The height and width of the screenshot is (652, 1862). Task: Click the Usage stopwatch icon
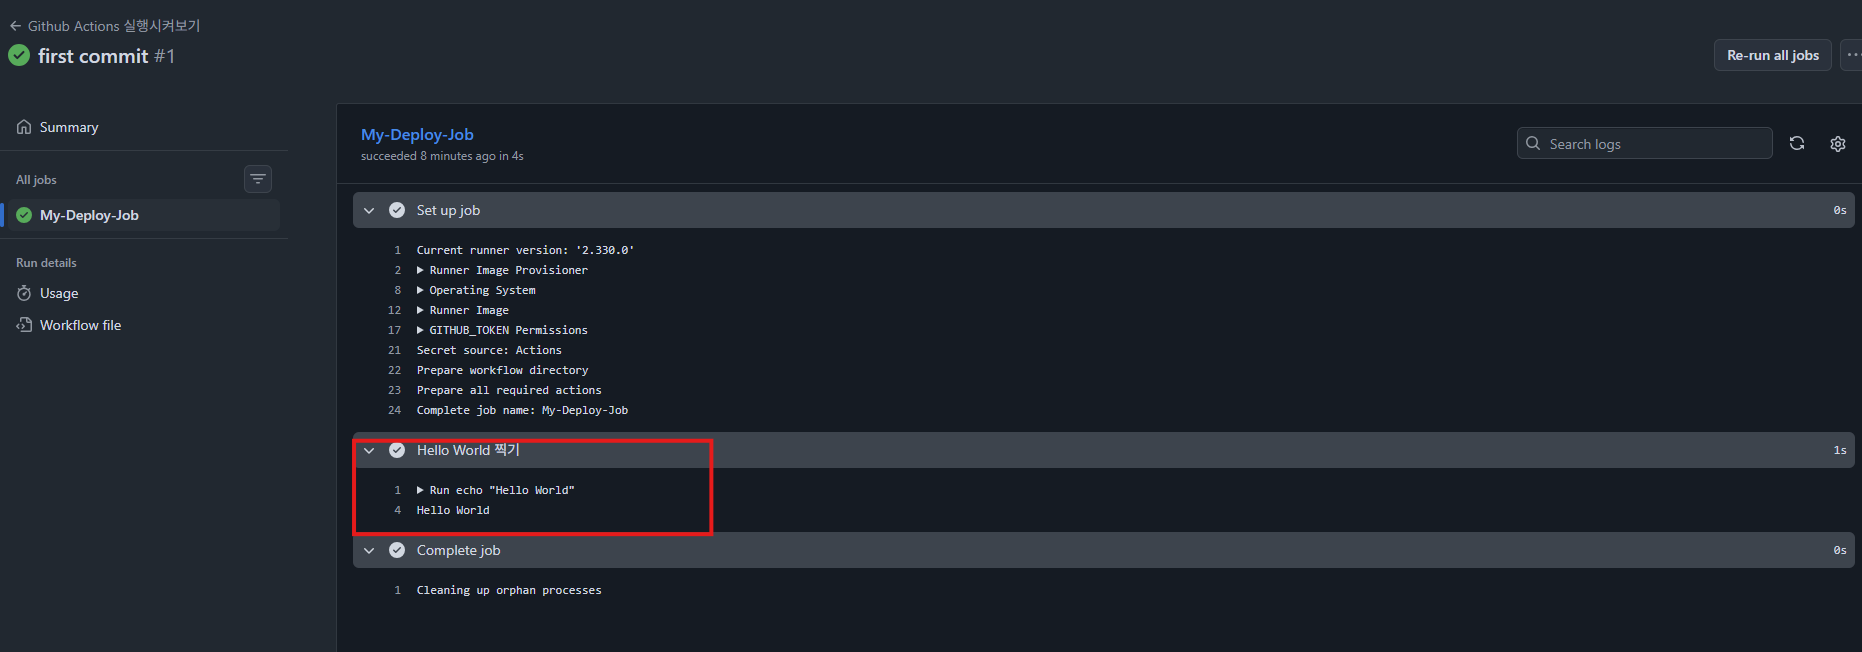[24, 293]
